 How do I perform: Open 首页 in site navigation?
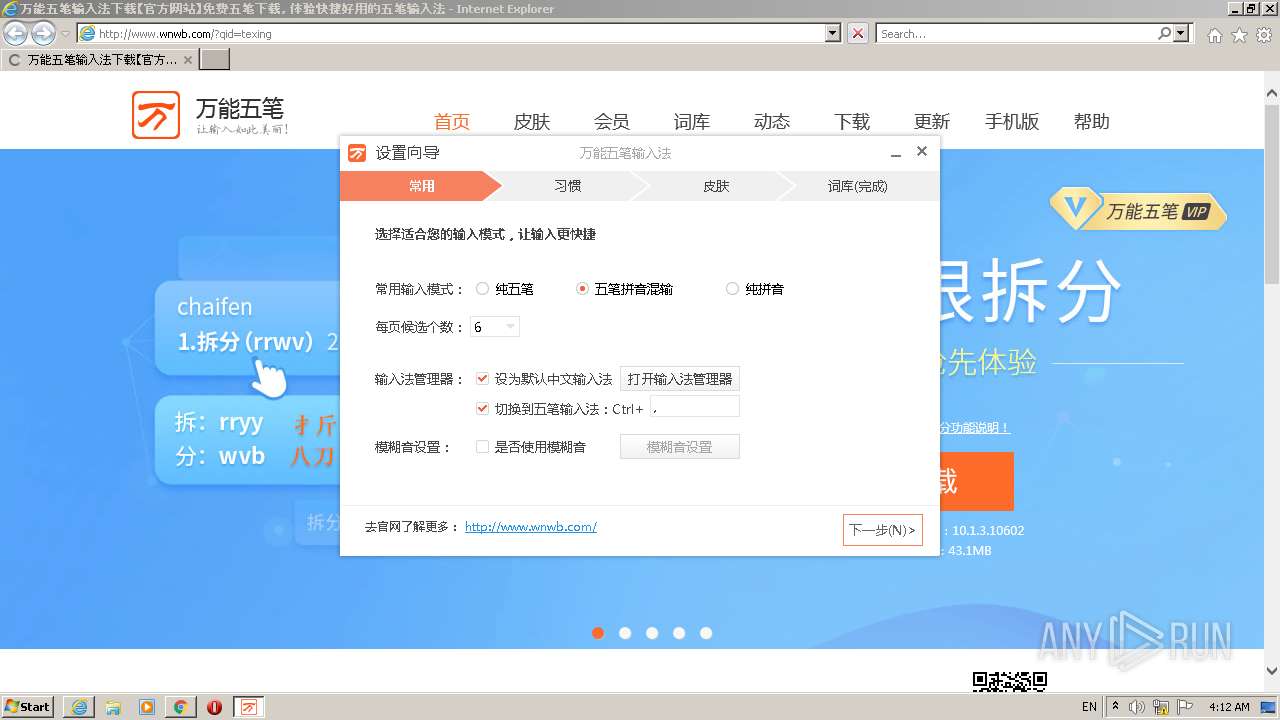(452, 122)
